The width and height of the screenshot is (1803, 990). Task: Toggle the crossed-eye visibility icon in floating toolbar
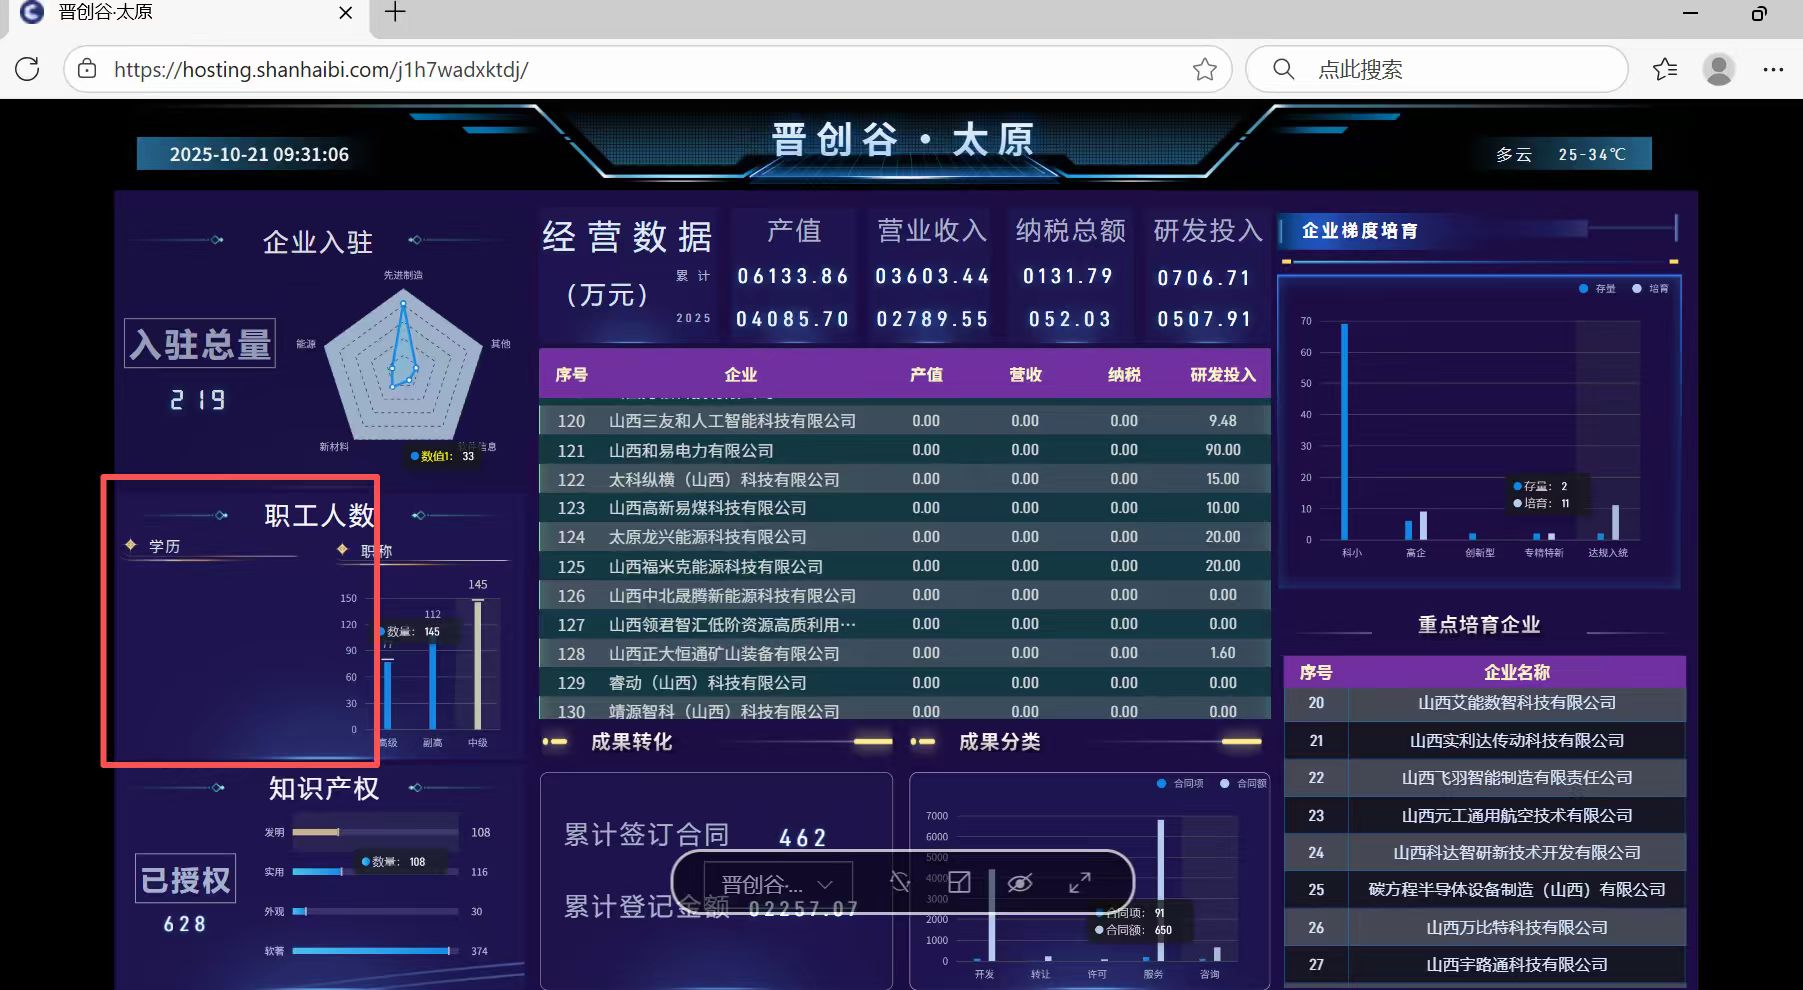pyautogui.click(x=1019, y=882)
